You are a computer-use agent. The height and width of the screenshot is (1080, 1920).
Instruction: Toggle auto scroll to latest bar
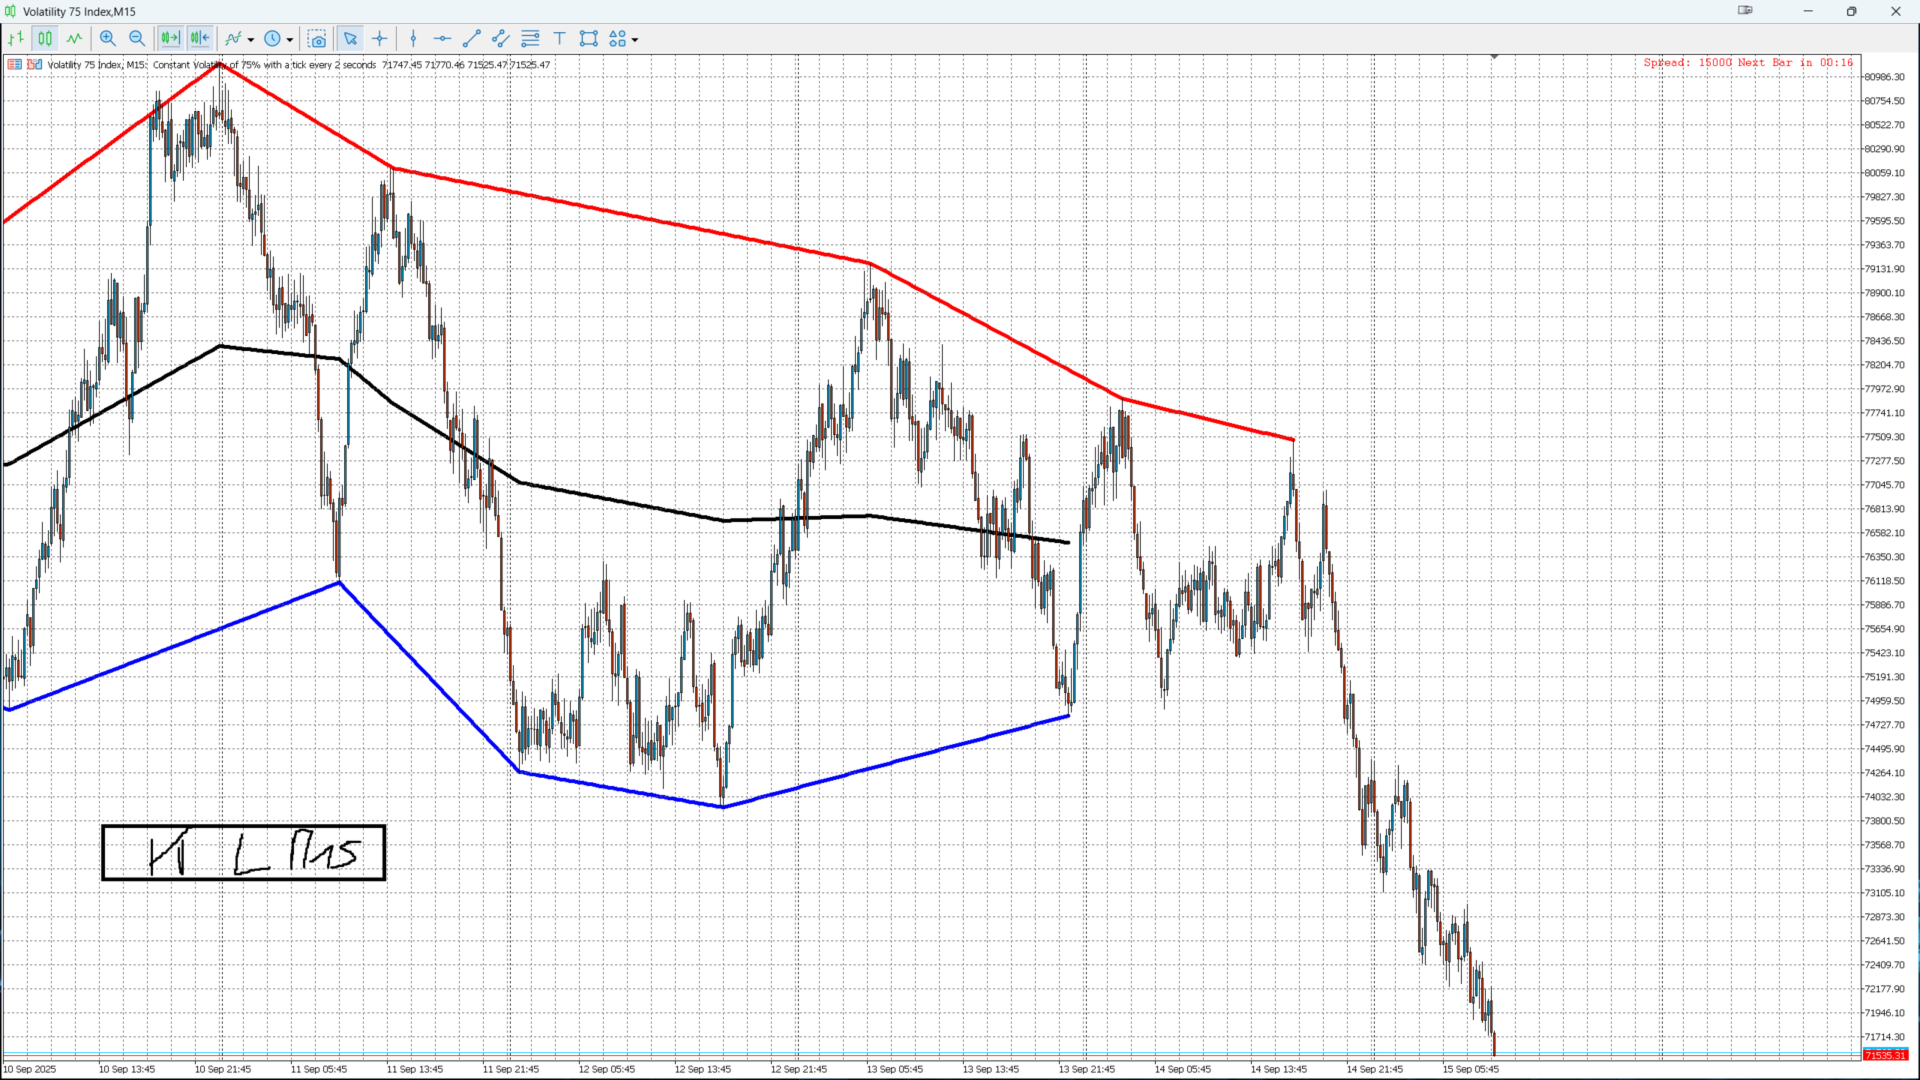pos(170,39)
